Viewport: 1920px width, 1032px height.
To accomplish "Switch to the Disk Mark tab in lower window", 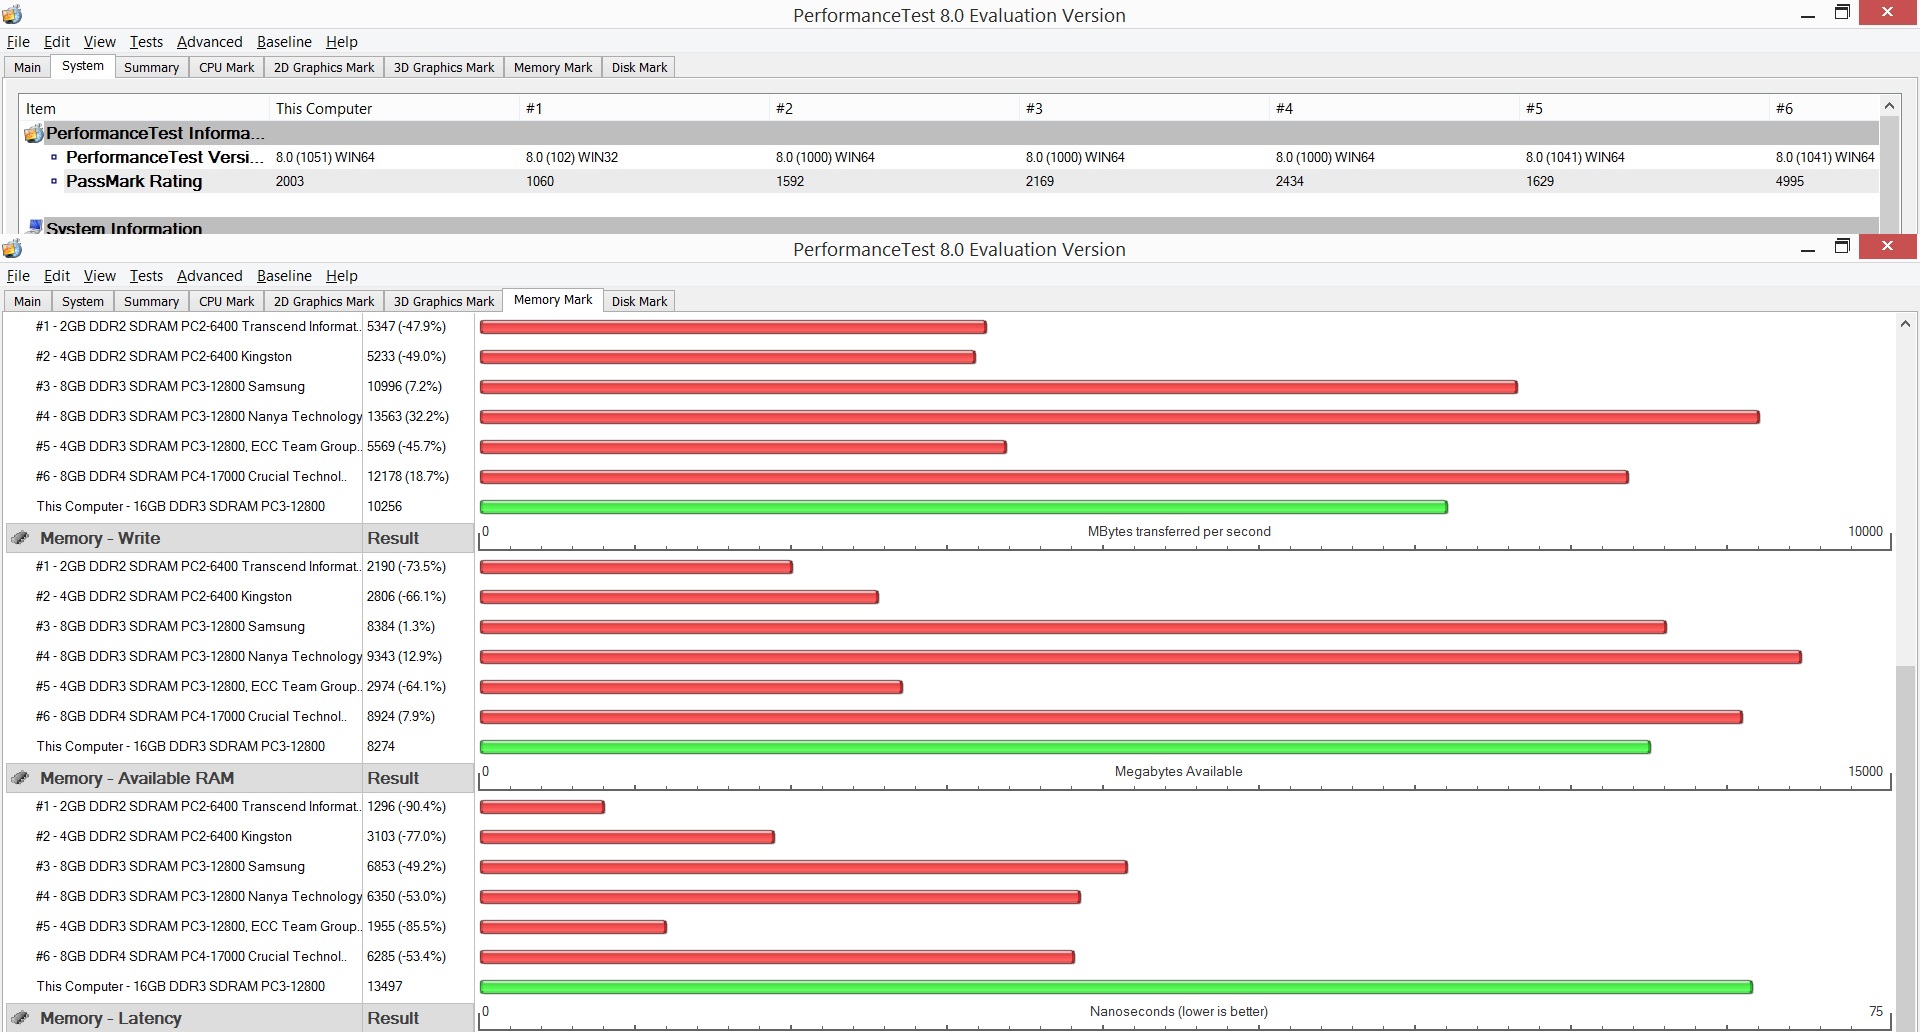I will pyautogui.click(x=639, y=301).
